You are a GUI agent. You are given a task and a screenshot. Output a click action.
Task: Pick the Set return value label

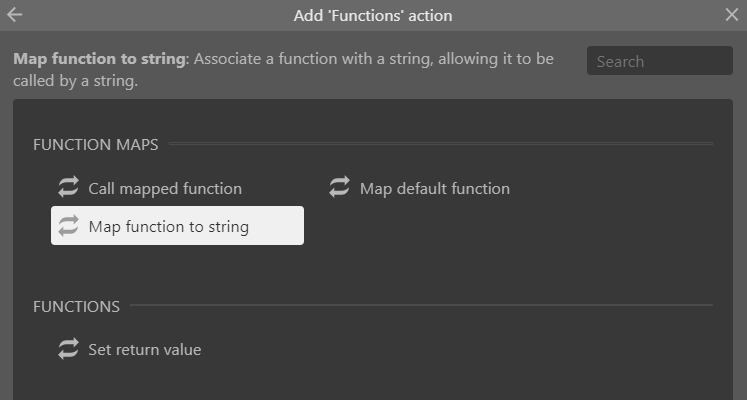(x=145, y=350)
